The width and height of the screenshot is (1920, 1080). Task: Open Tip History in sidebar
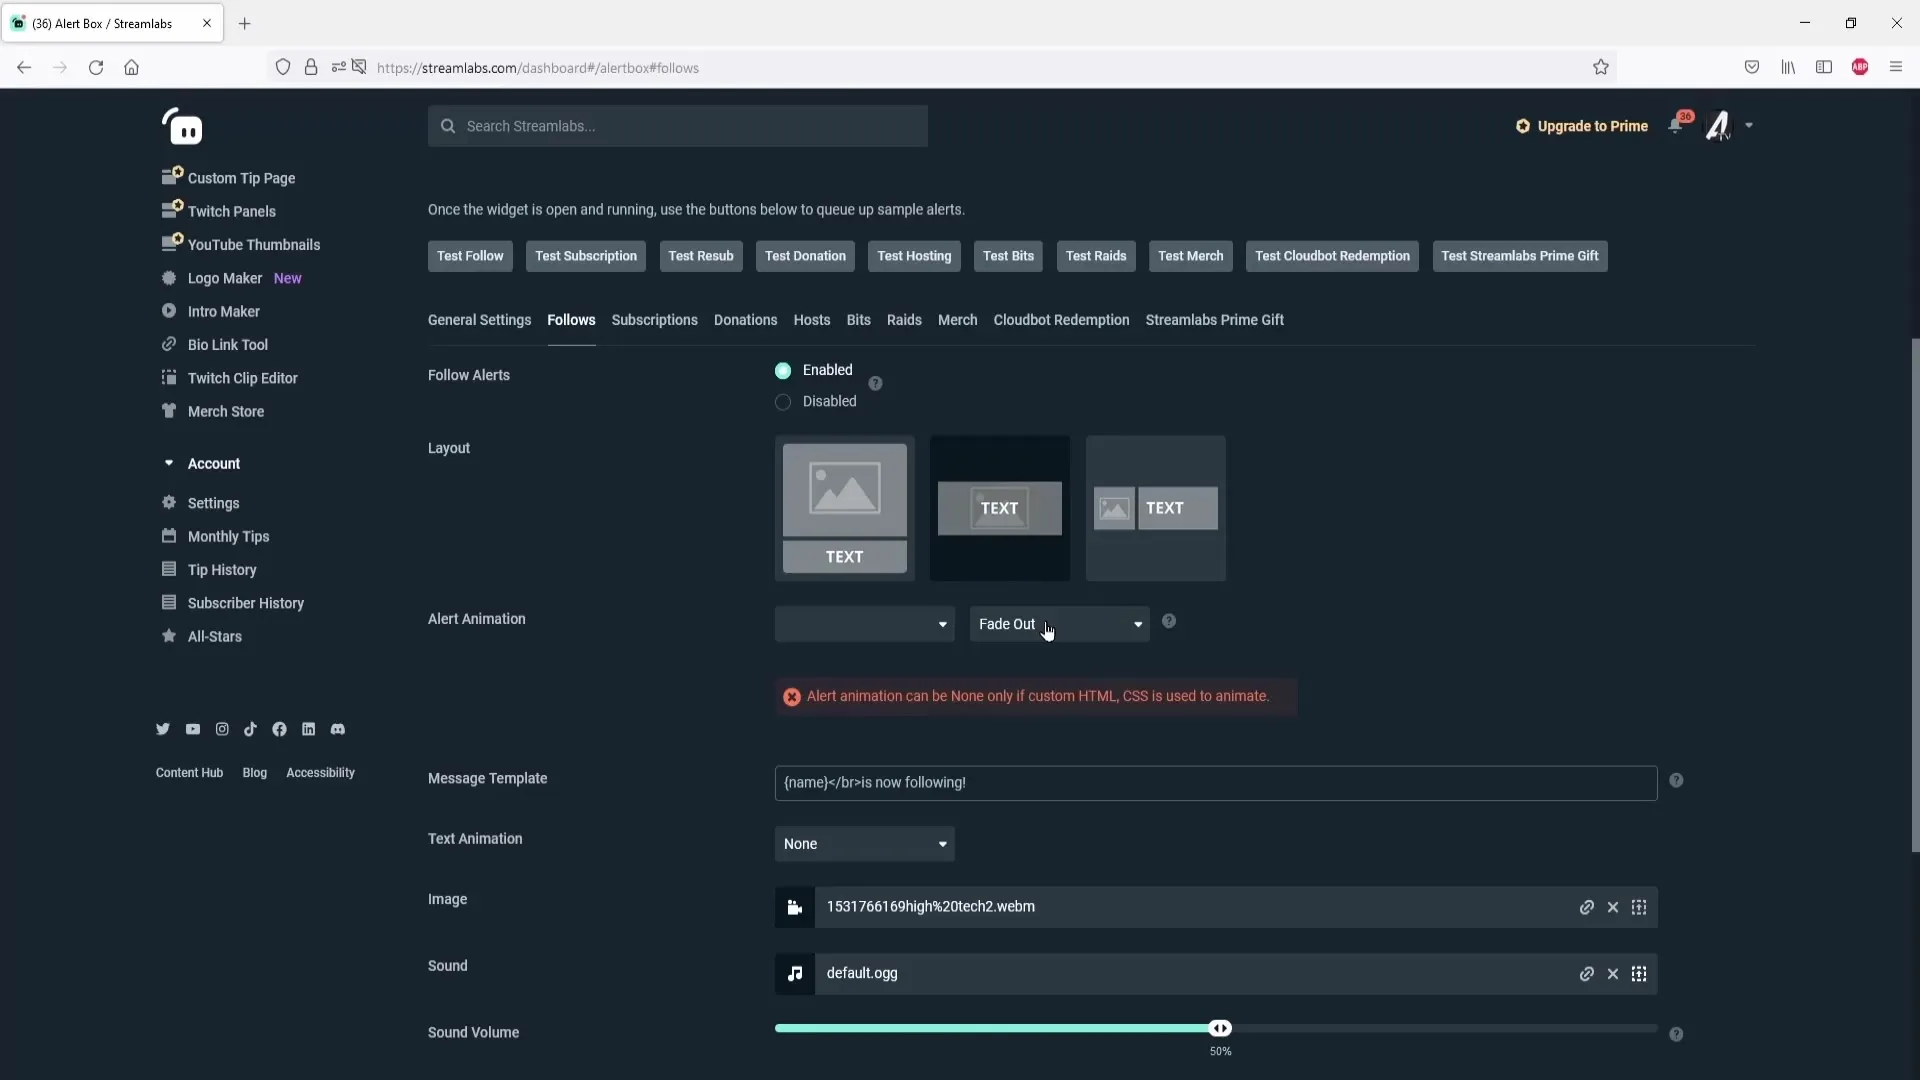coord(222,570)
